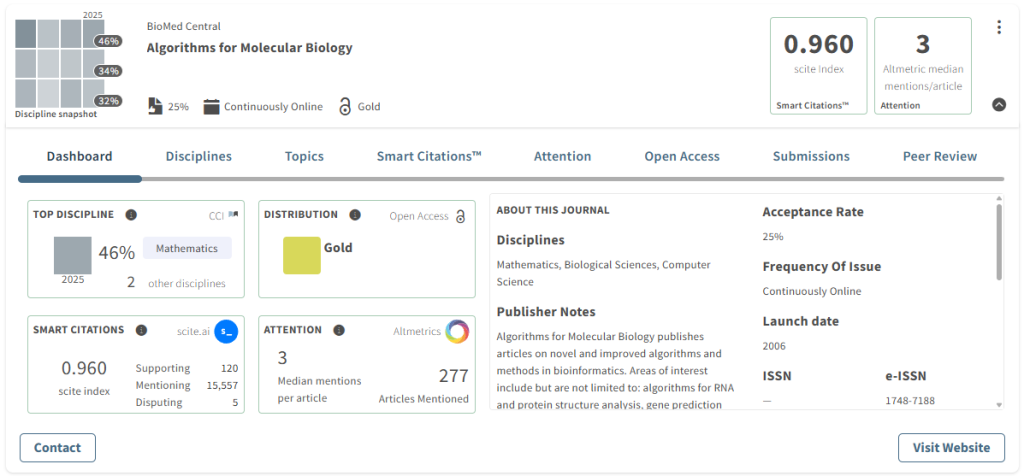Screen dimensions: 1024x476
Task: Click the e-ISSN 1748-7188 value
Action: 910,400
